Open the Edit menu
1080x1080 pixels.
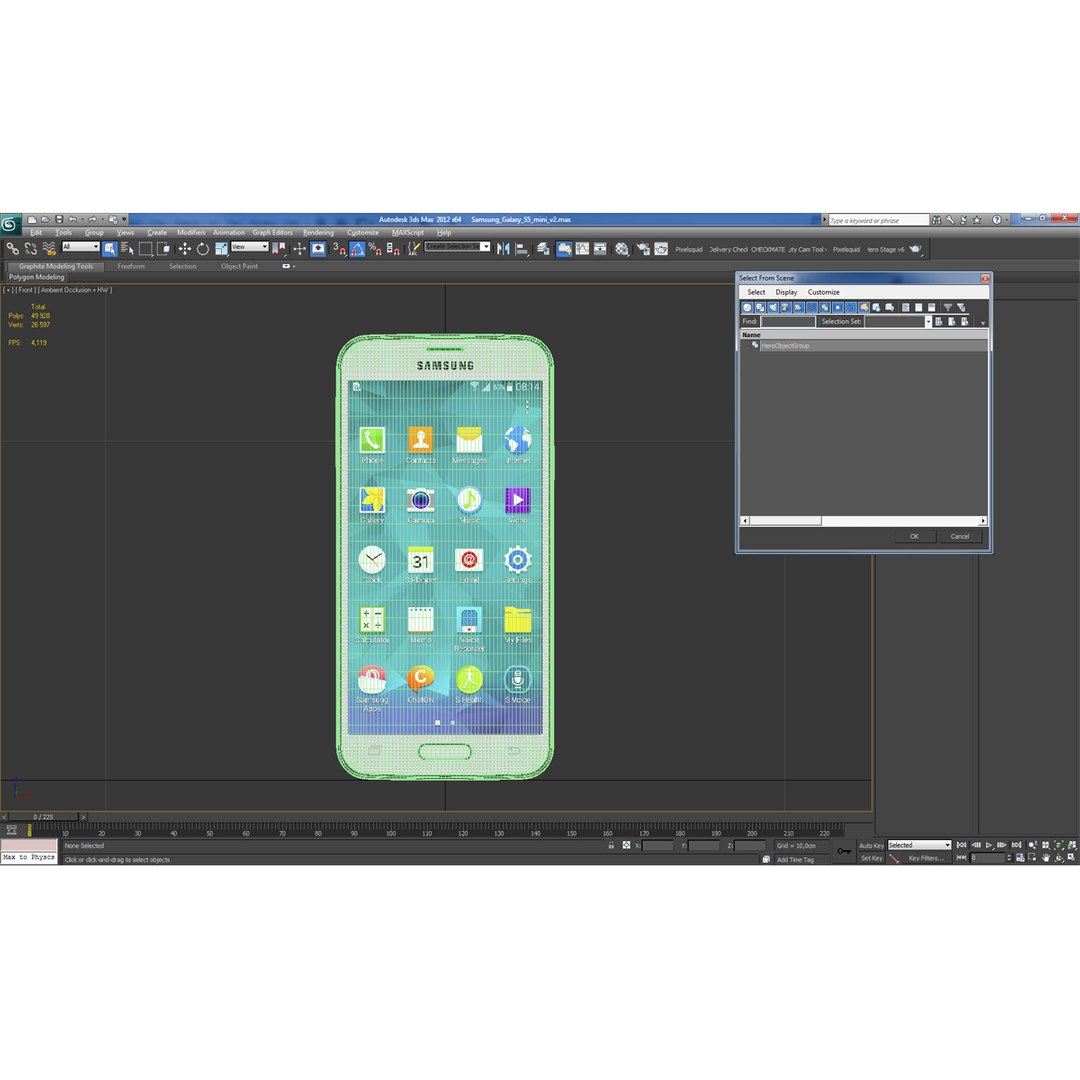[36, 232]
